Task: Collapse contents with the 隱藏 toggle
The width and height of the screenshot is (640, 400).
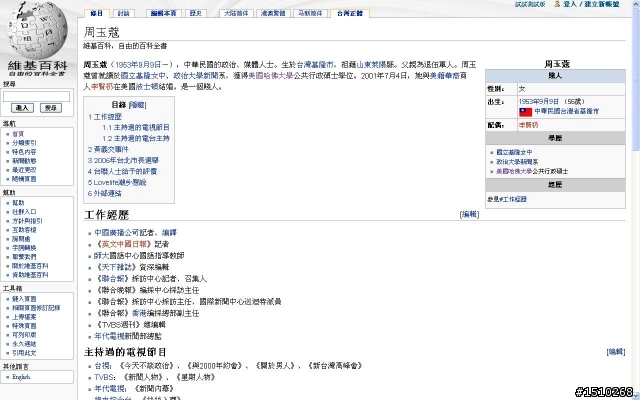Action: 138,105
